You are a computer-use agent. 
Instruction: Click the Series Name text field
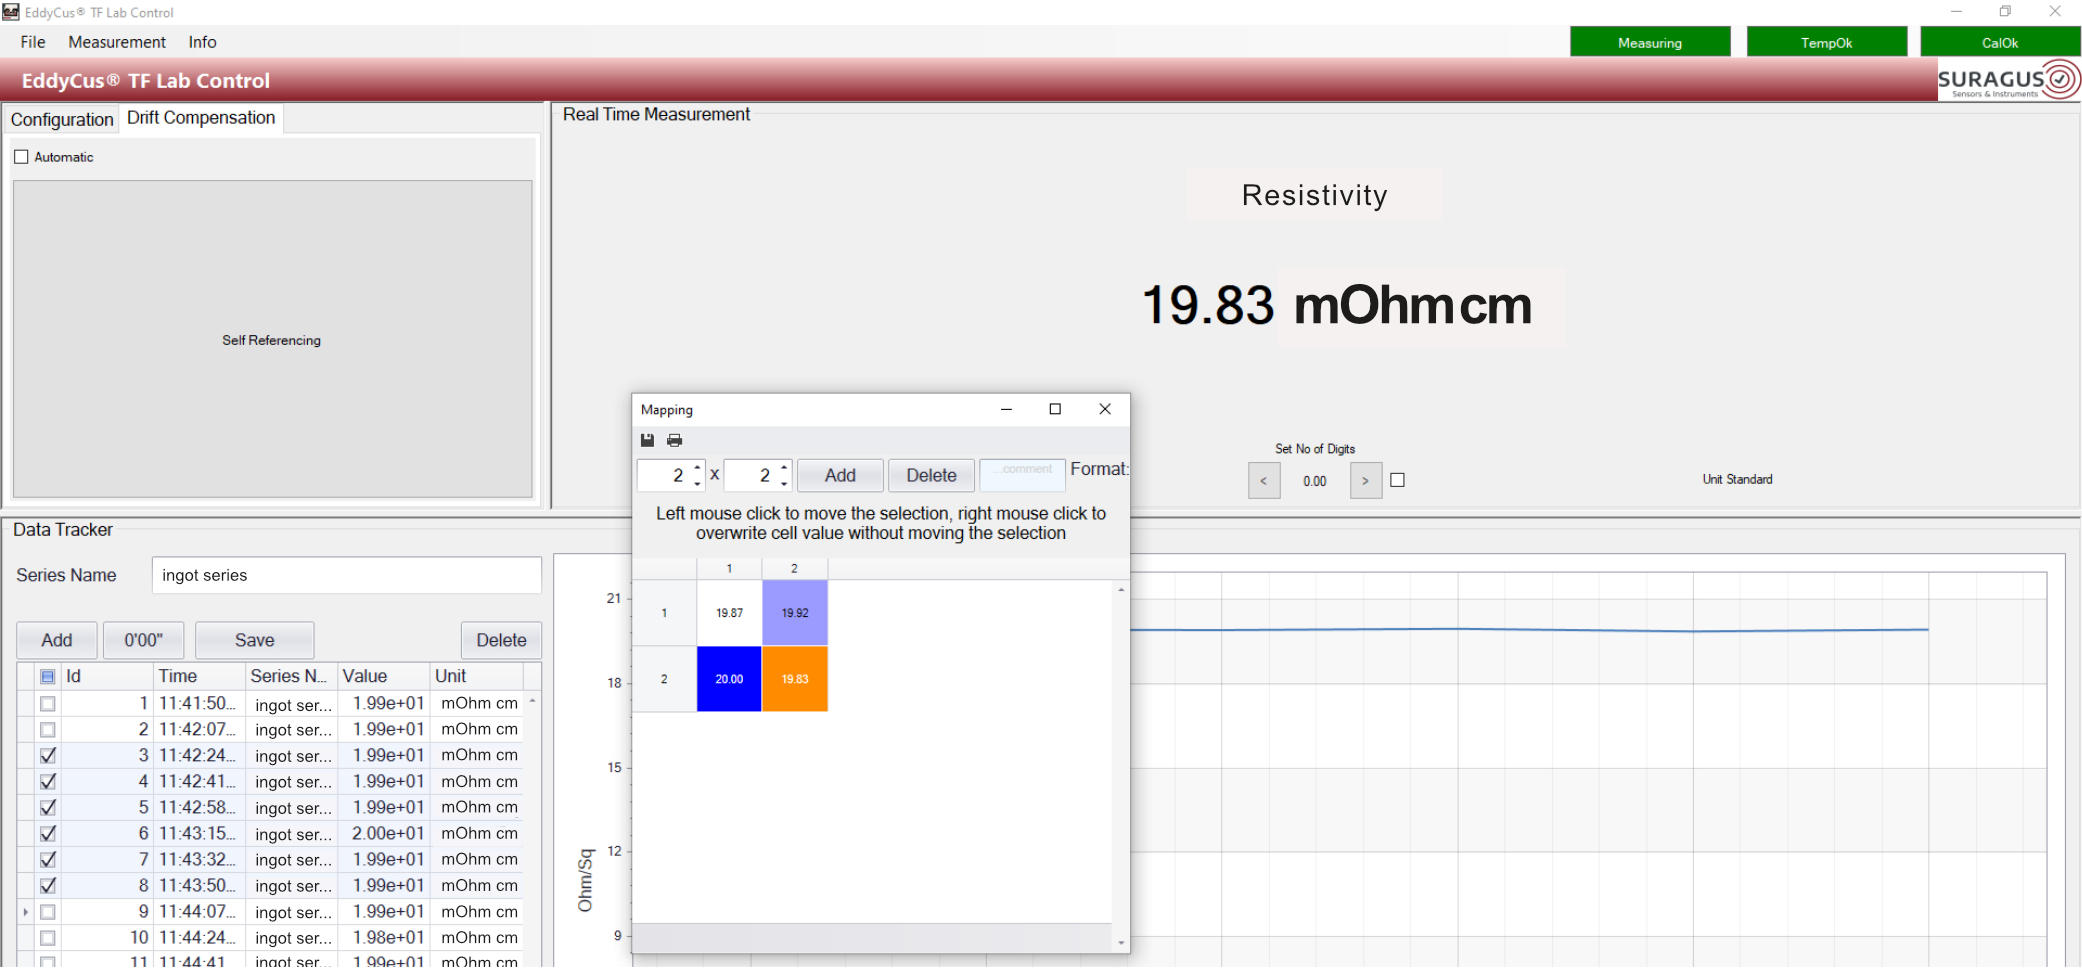pyautogui.click(x=346, y=575)
